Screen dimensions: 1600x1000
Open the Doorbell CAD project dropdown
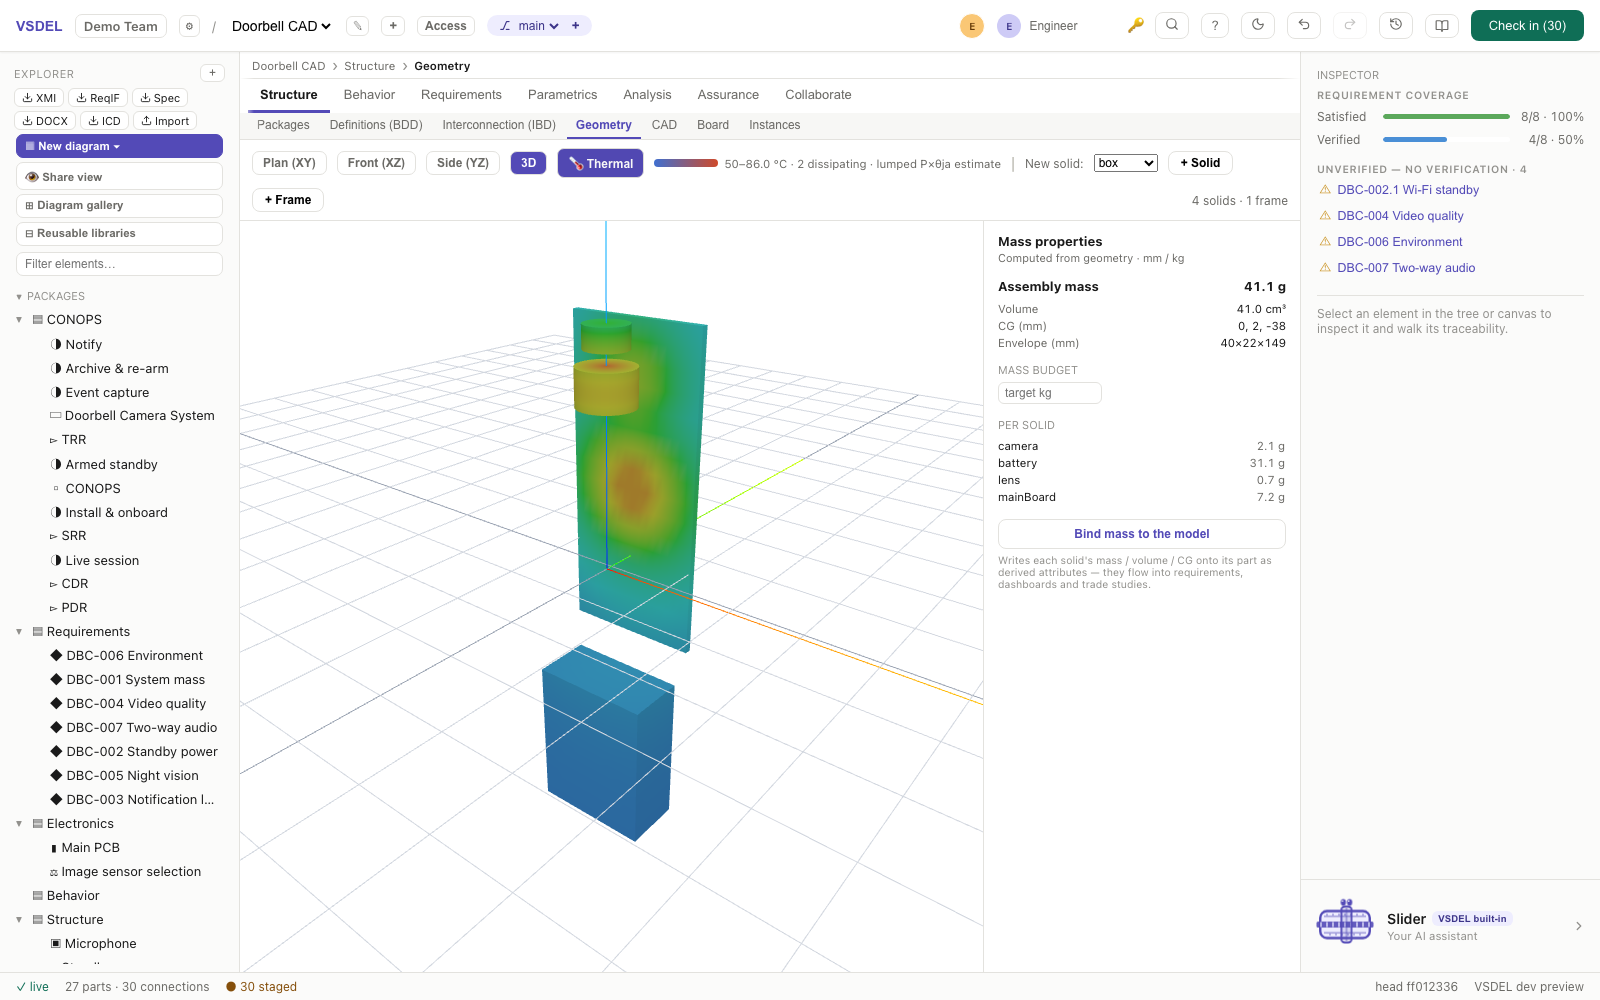tap(281, 26)
